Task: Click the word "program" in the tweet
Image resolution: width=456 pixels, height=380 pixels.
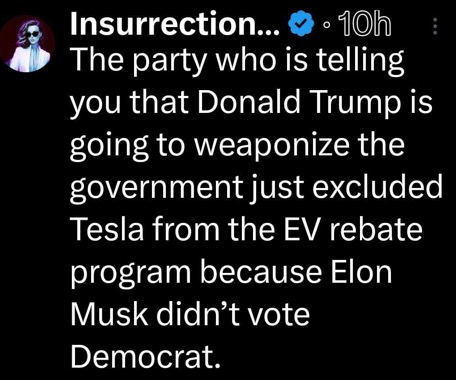Action: 130,274
